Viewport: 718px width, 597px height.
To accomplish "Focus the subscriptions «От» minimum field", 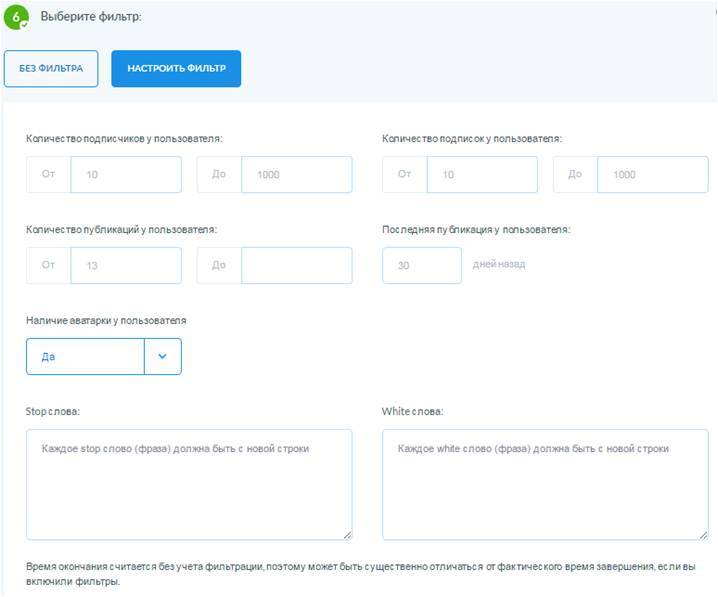I will coord(481,174).
